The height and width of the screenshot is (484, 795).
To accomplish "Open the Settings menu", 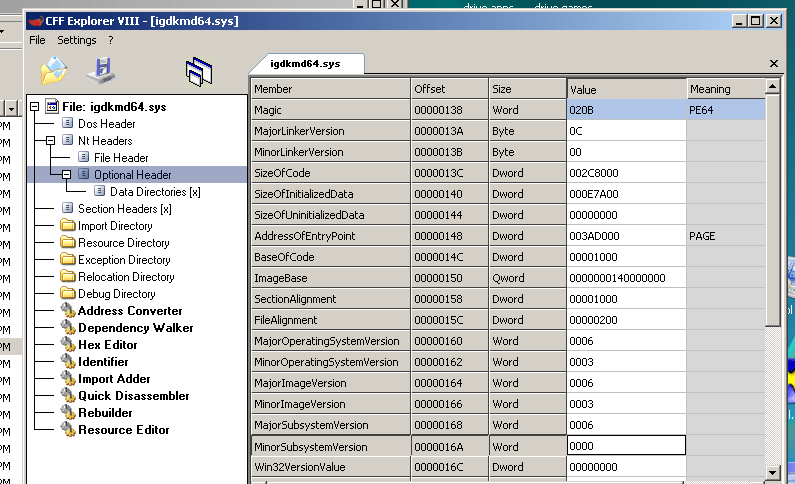I will coord(77,40).
